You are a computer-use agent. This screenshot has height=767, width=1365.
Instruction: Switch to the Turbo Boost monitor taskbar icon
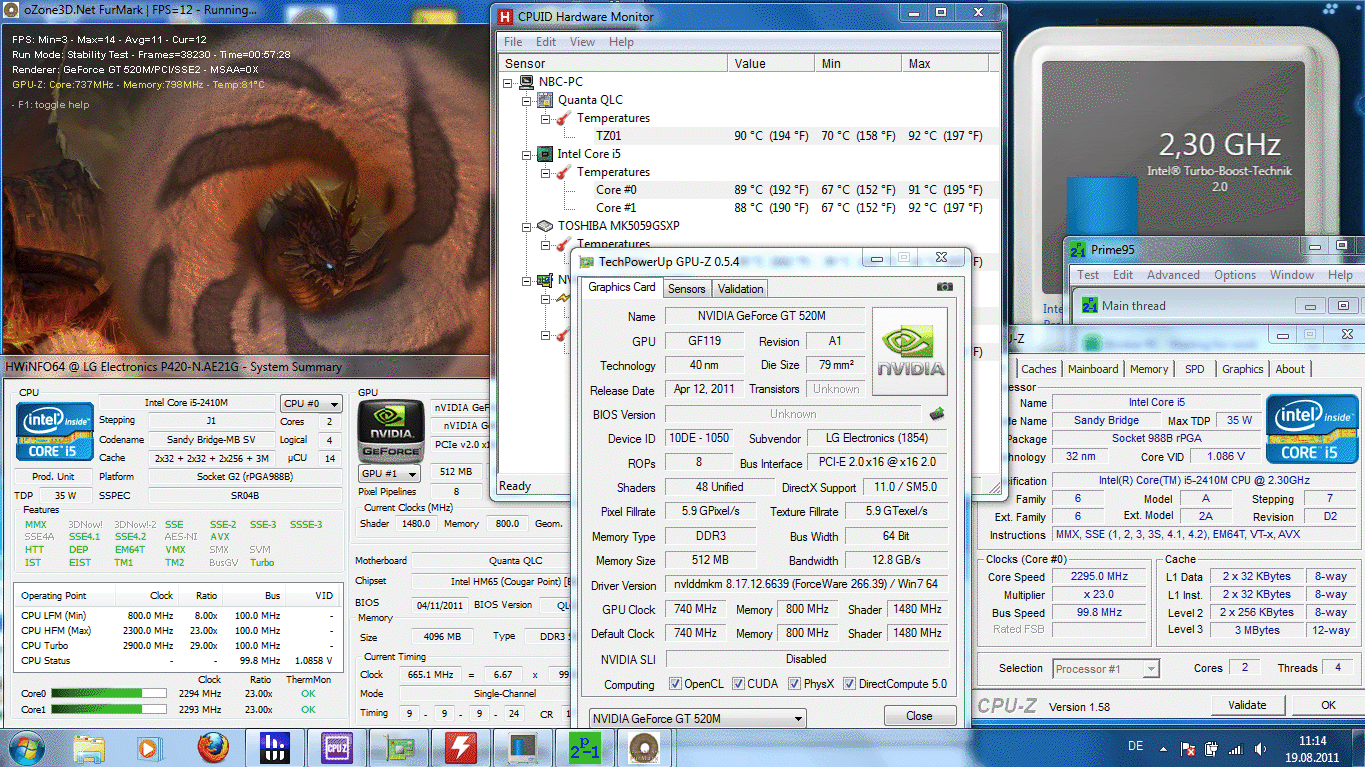[521, 747]
